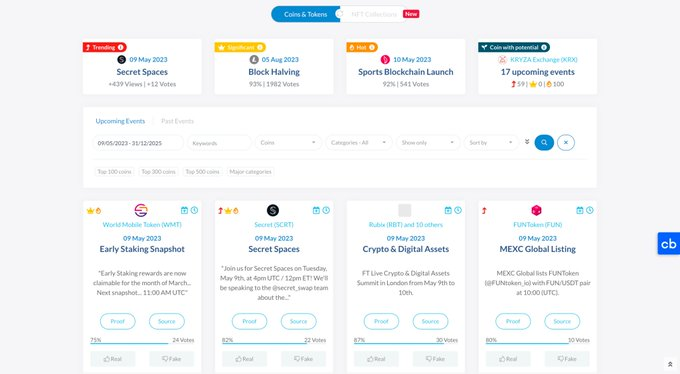
Task: Clear filters with the X button
Action: coord(566,142)
